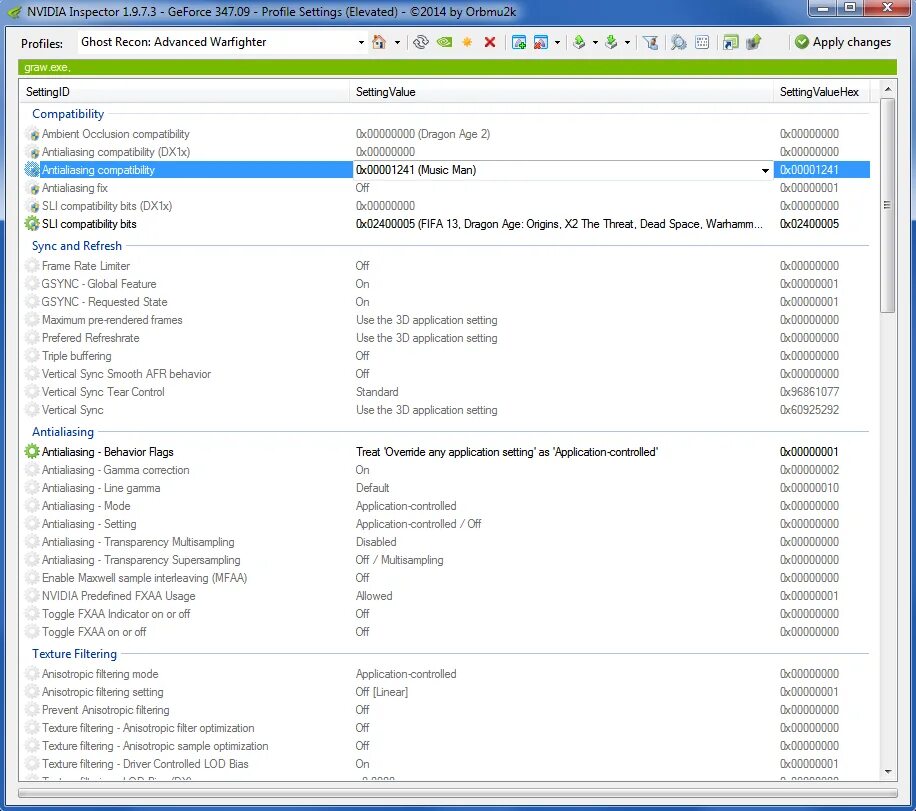Click the magnifier scan icon in the toolbar
The height and width of the screenshot is (811, 916).
pos(678,42)
